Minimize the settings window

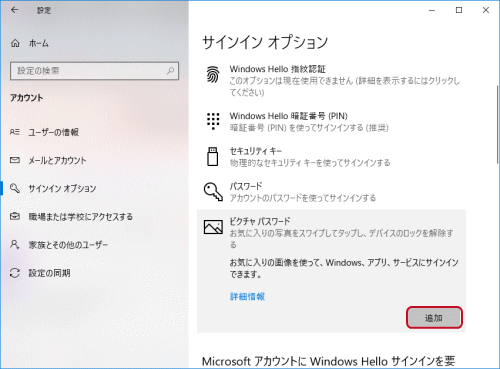tap(432, 10)
